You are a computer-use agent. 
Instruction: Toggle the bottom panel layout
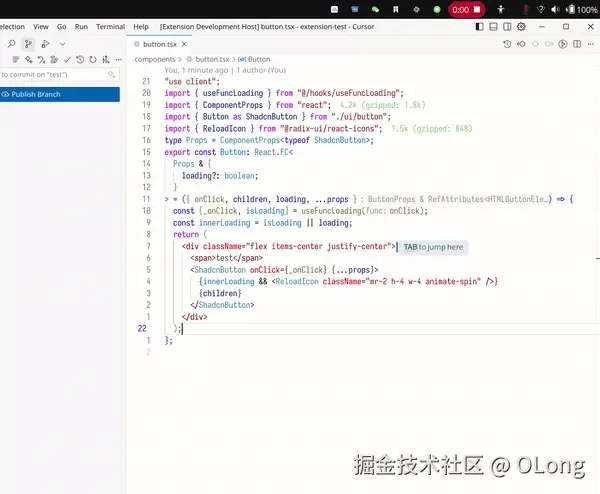click(x=494, y=26)
